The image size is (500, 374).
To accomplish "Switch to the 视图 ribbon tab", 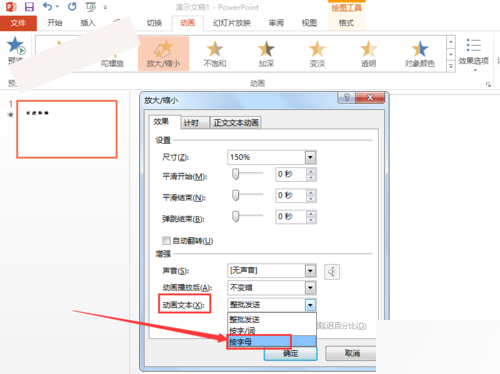I will click(309, 23).
